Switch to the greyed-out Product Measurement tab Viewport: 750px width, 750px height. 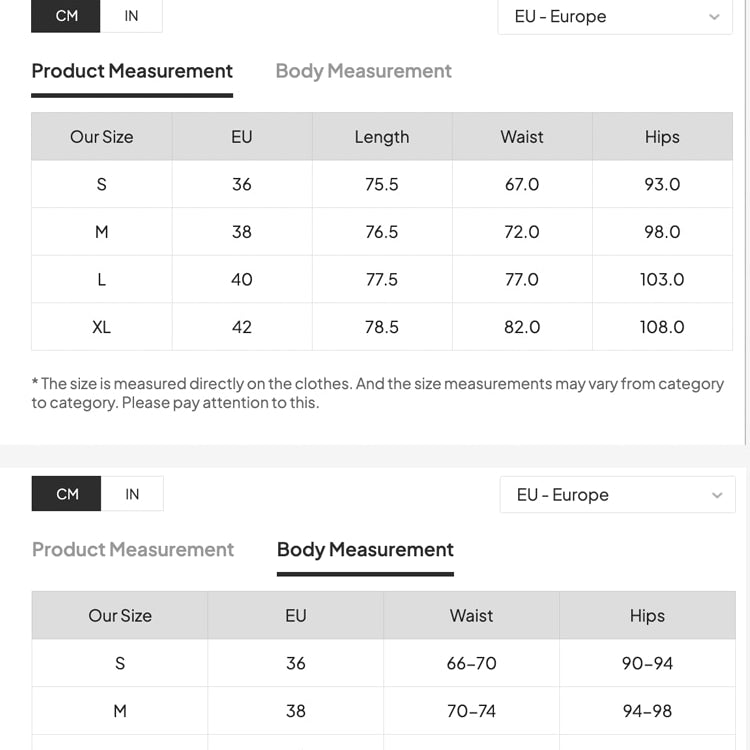tap(133, 549)
